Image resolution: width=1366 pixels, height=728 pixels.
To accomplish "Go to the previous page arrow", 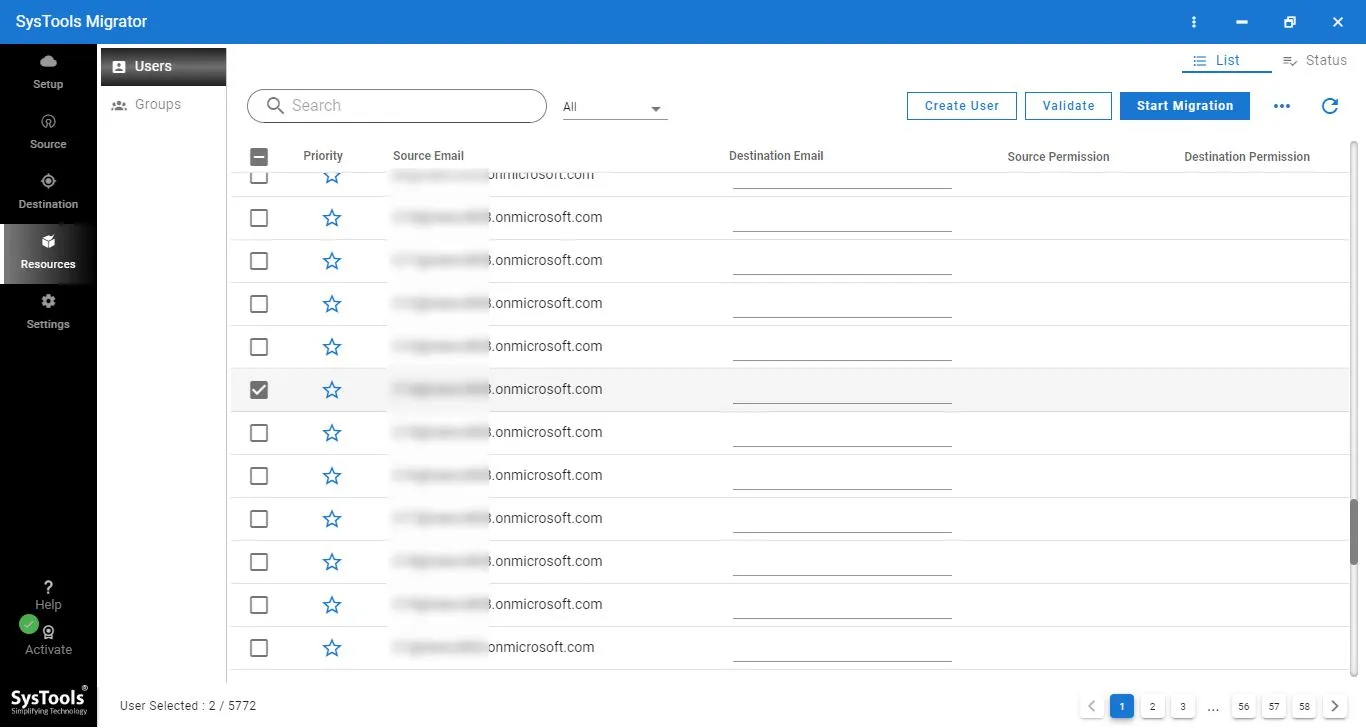I will pyautogui.click(x=1092, y=706).
